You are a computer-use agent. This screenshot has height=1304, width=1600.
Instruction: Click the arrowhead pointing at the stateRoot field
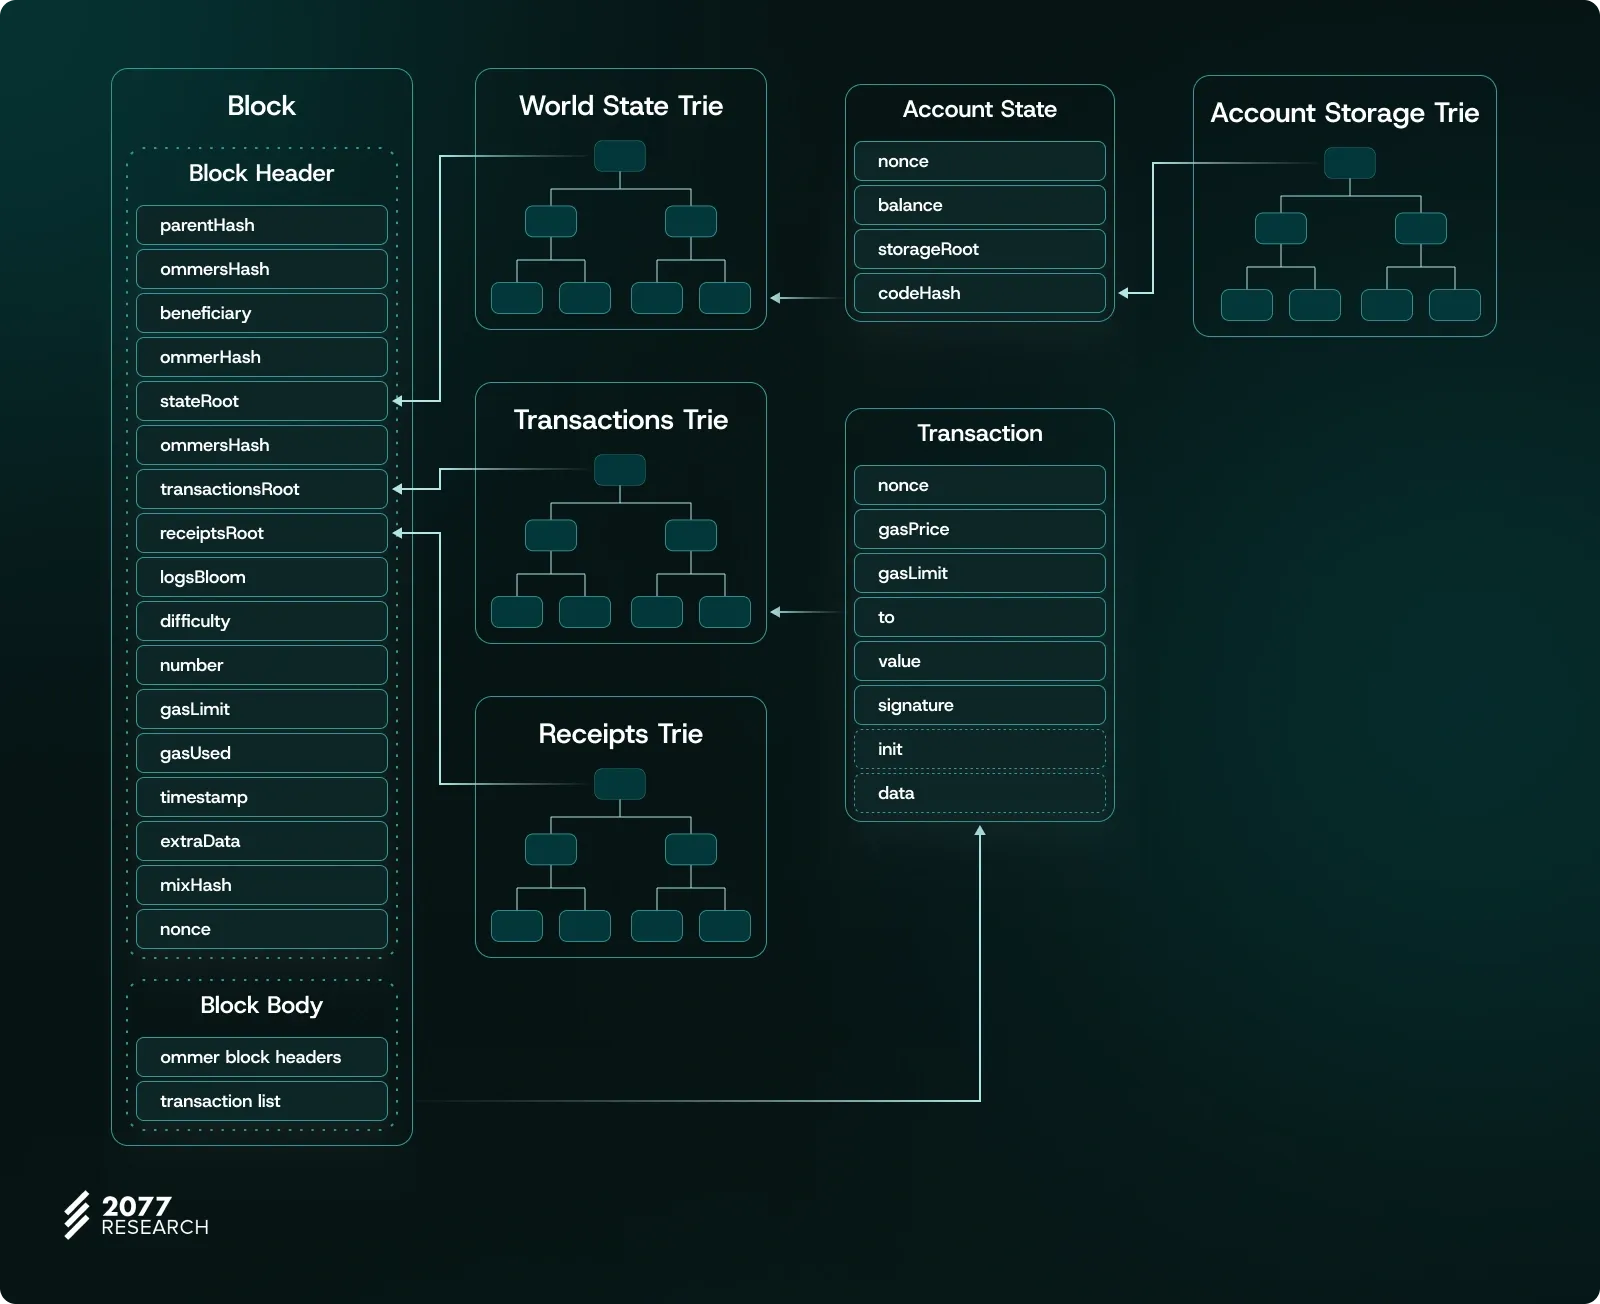click(x=398, y=401)
